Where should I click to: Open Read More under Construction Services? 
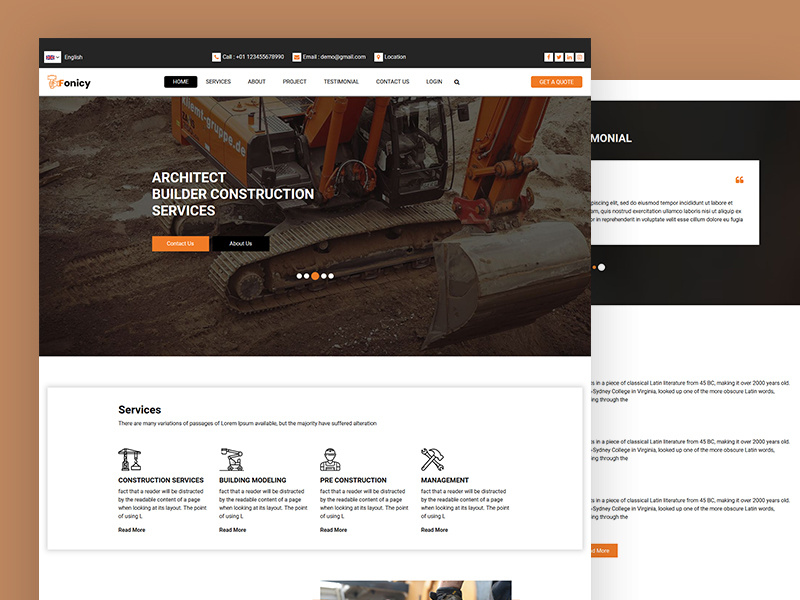(x=130, y=530)
